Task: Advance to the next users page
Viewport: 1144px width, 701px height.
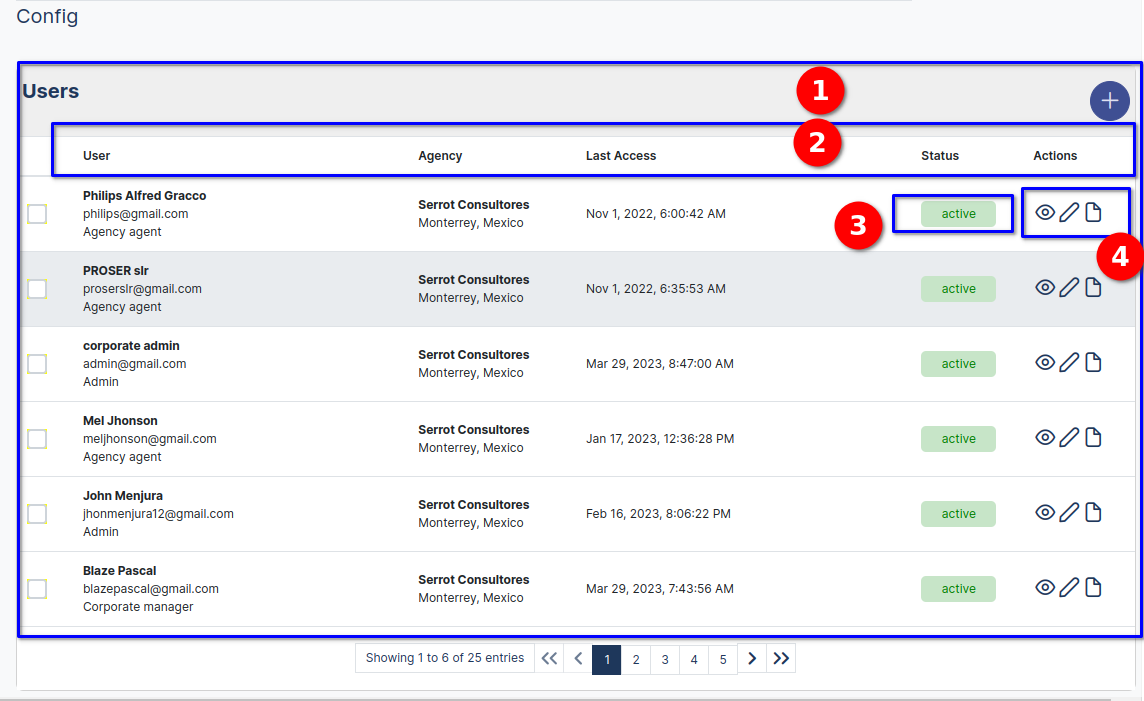Action: (x=752, y=658)
